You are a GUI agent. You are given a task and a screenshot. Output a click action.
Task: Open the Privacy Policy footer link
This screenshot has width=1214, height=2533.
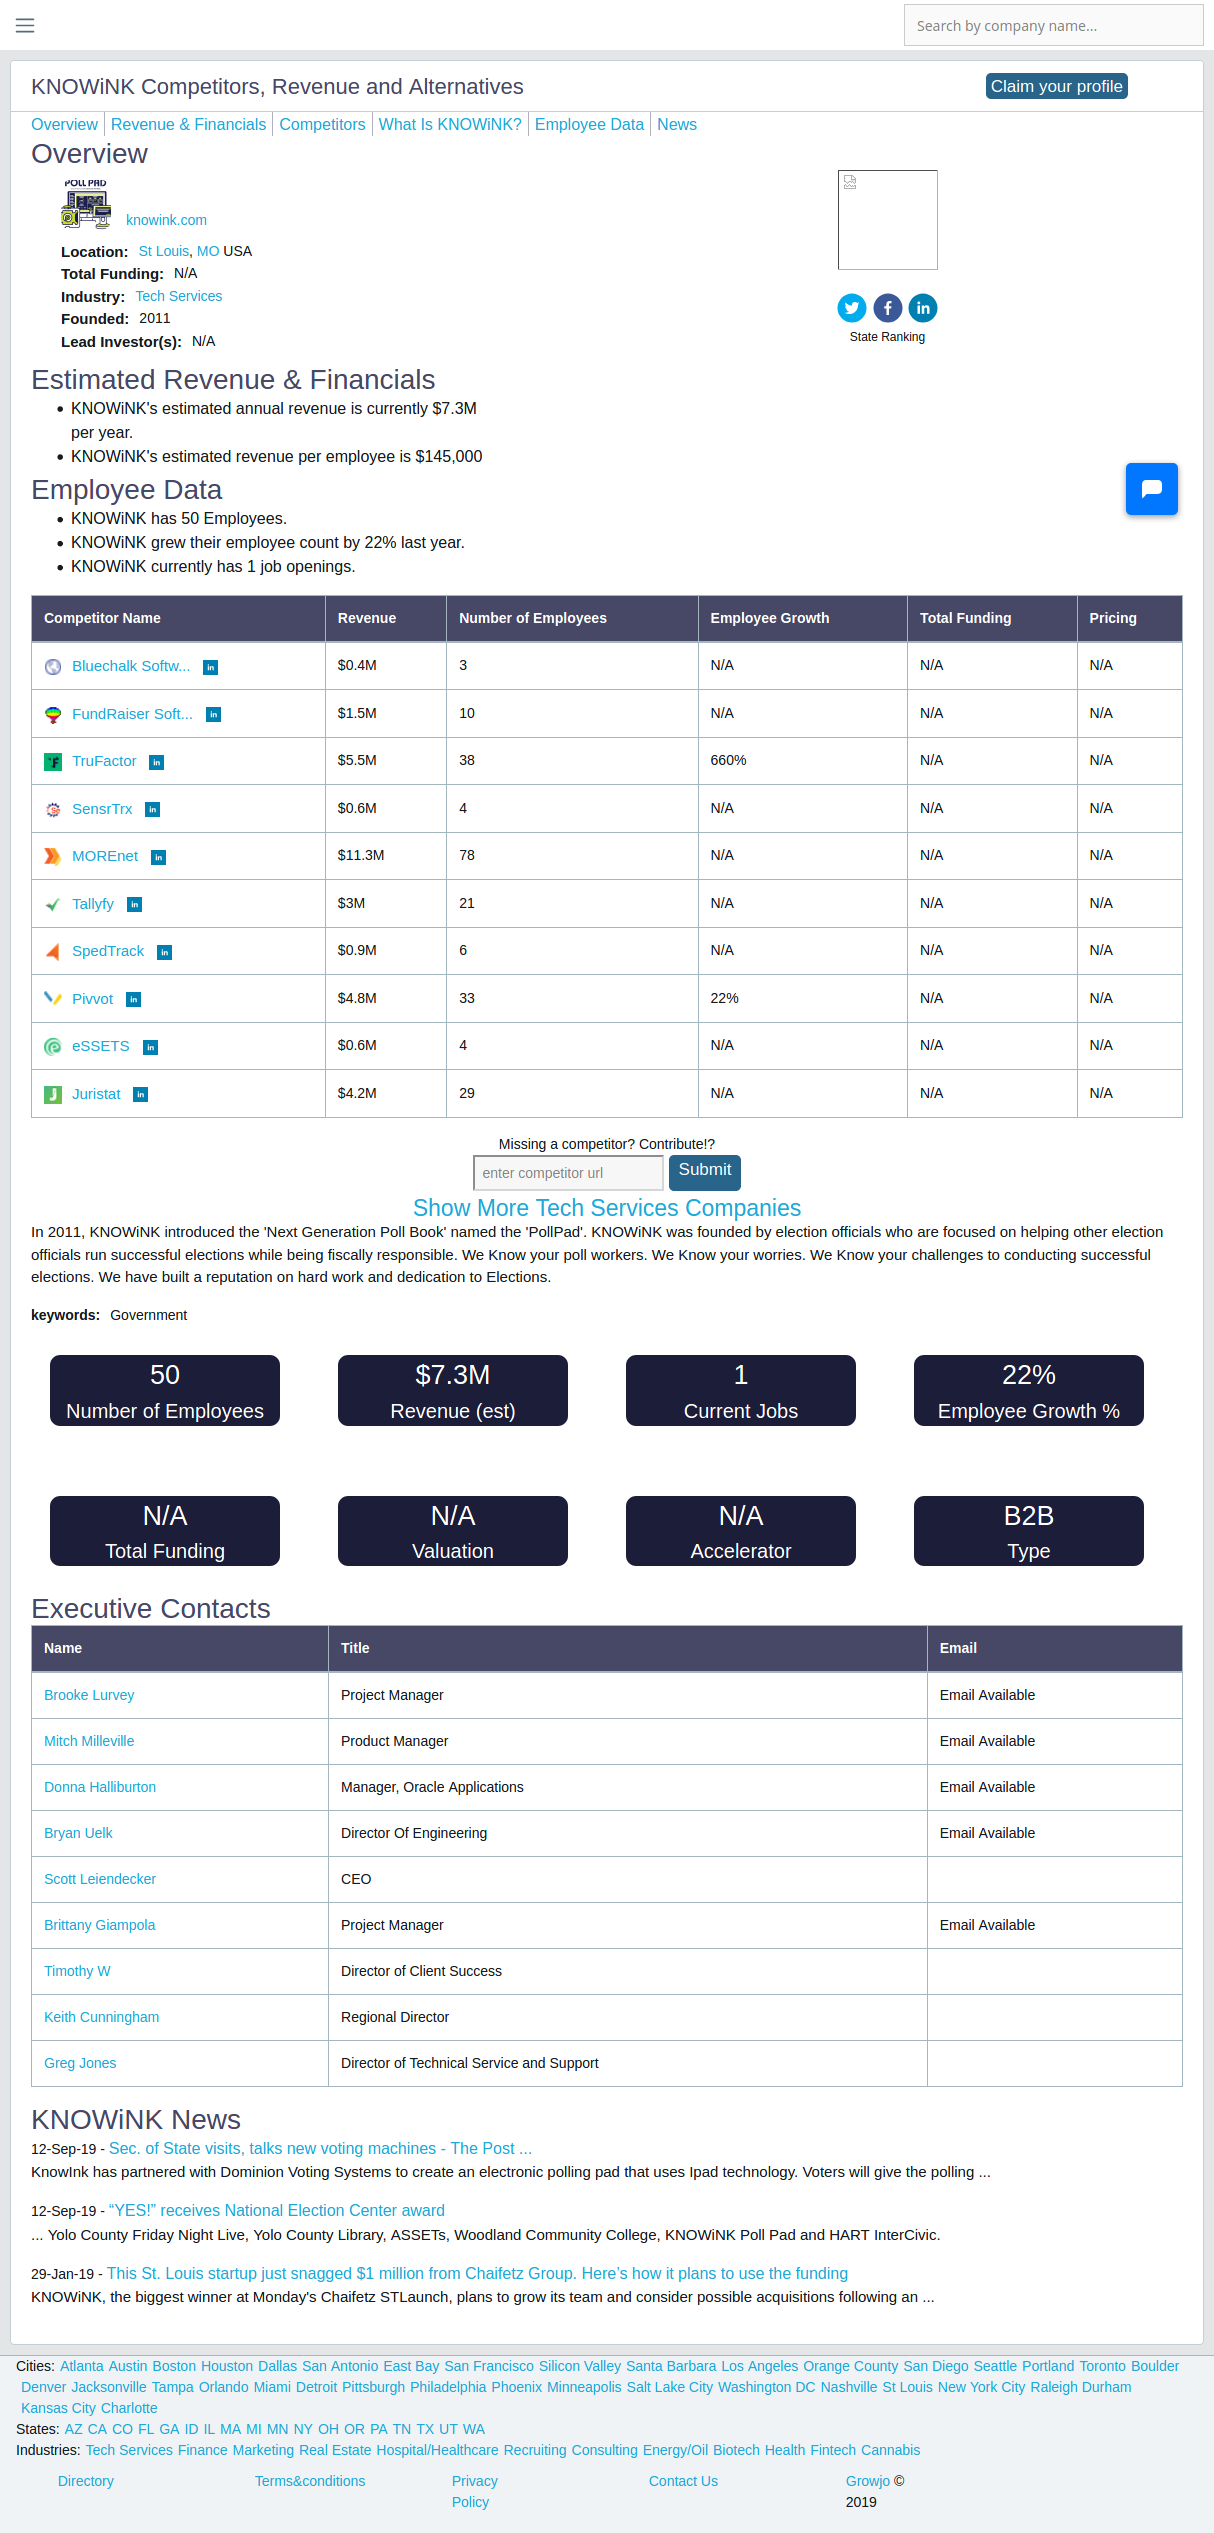point(475,2491)
